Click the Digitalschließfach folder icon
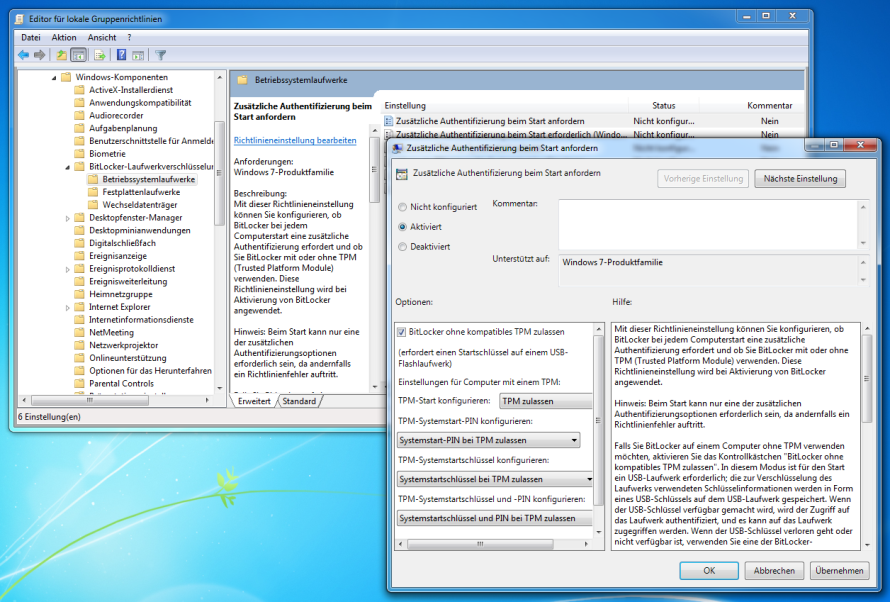The width and height of the screenshot is (890, 602). [79, 243]
